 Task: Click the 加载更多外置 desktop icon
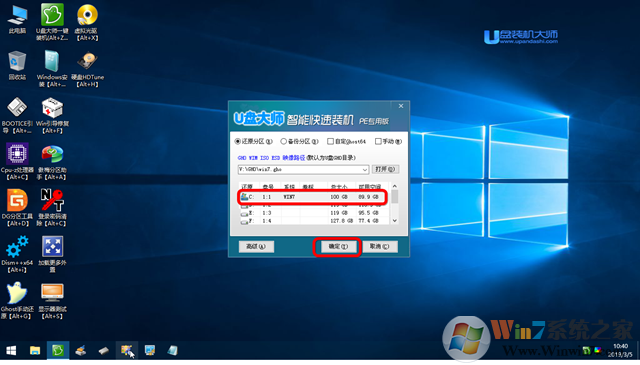pos(52,254)
